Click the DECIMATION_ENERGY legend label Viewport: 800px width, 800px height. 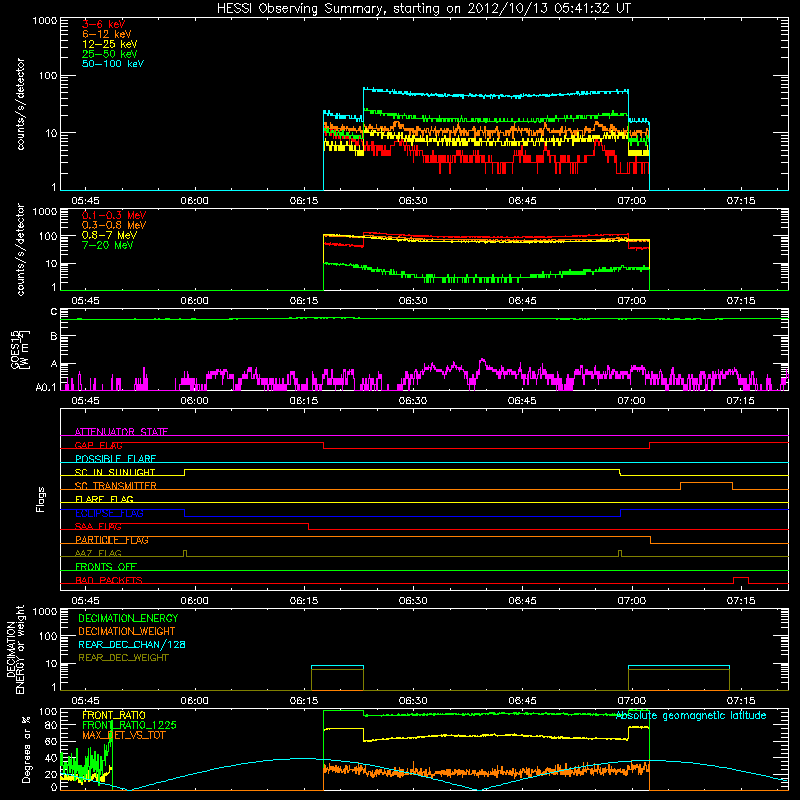[128, 618]
